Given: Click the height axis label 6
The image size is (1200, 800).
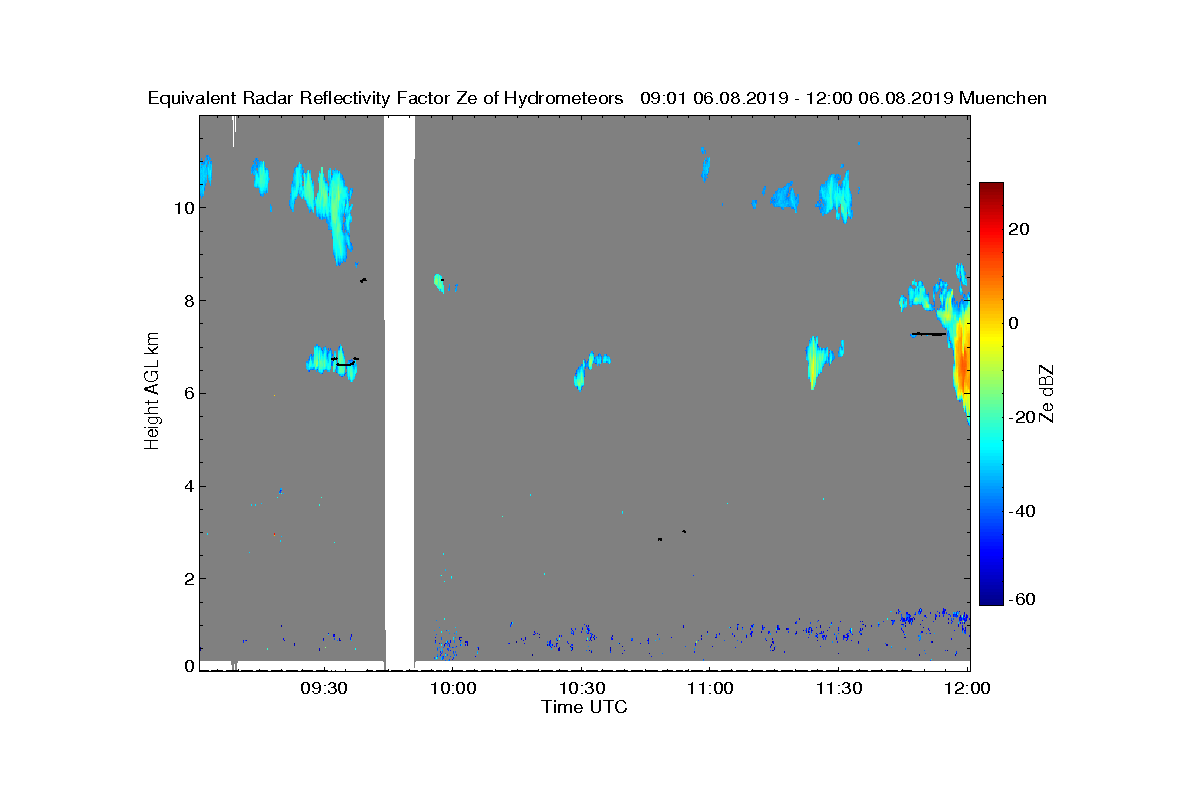Looking at the screenshot, I should [187, 394].
